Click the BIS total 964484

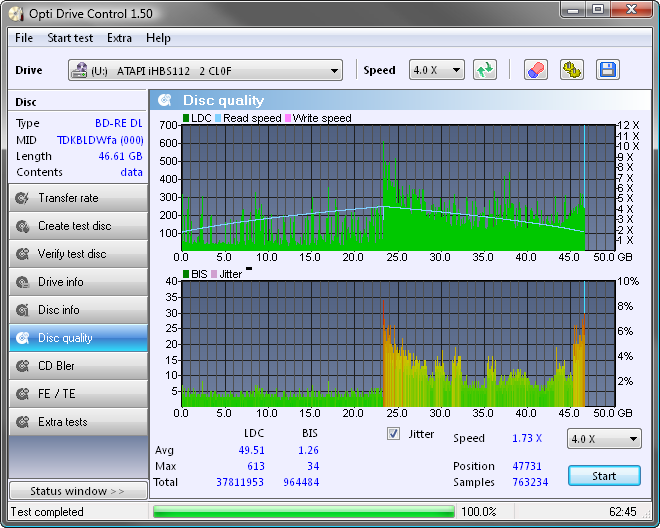click(x=301, y=482)
